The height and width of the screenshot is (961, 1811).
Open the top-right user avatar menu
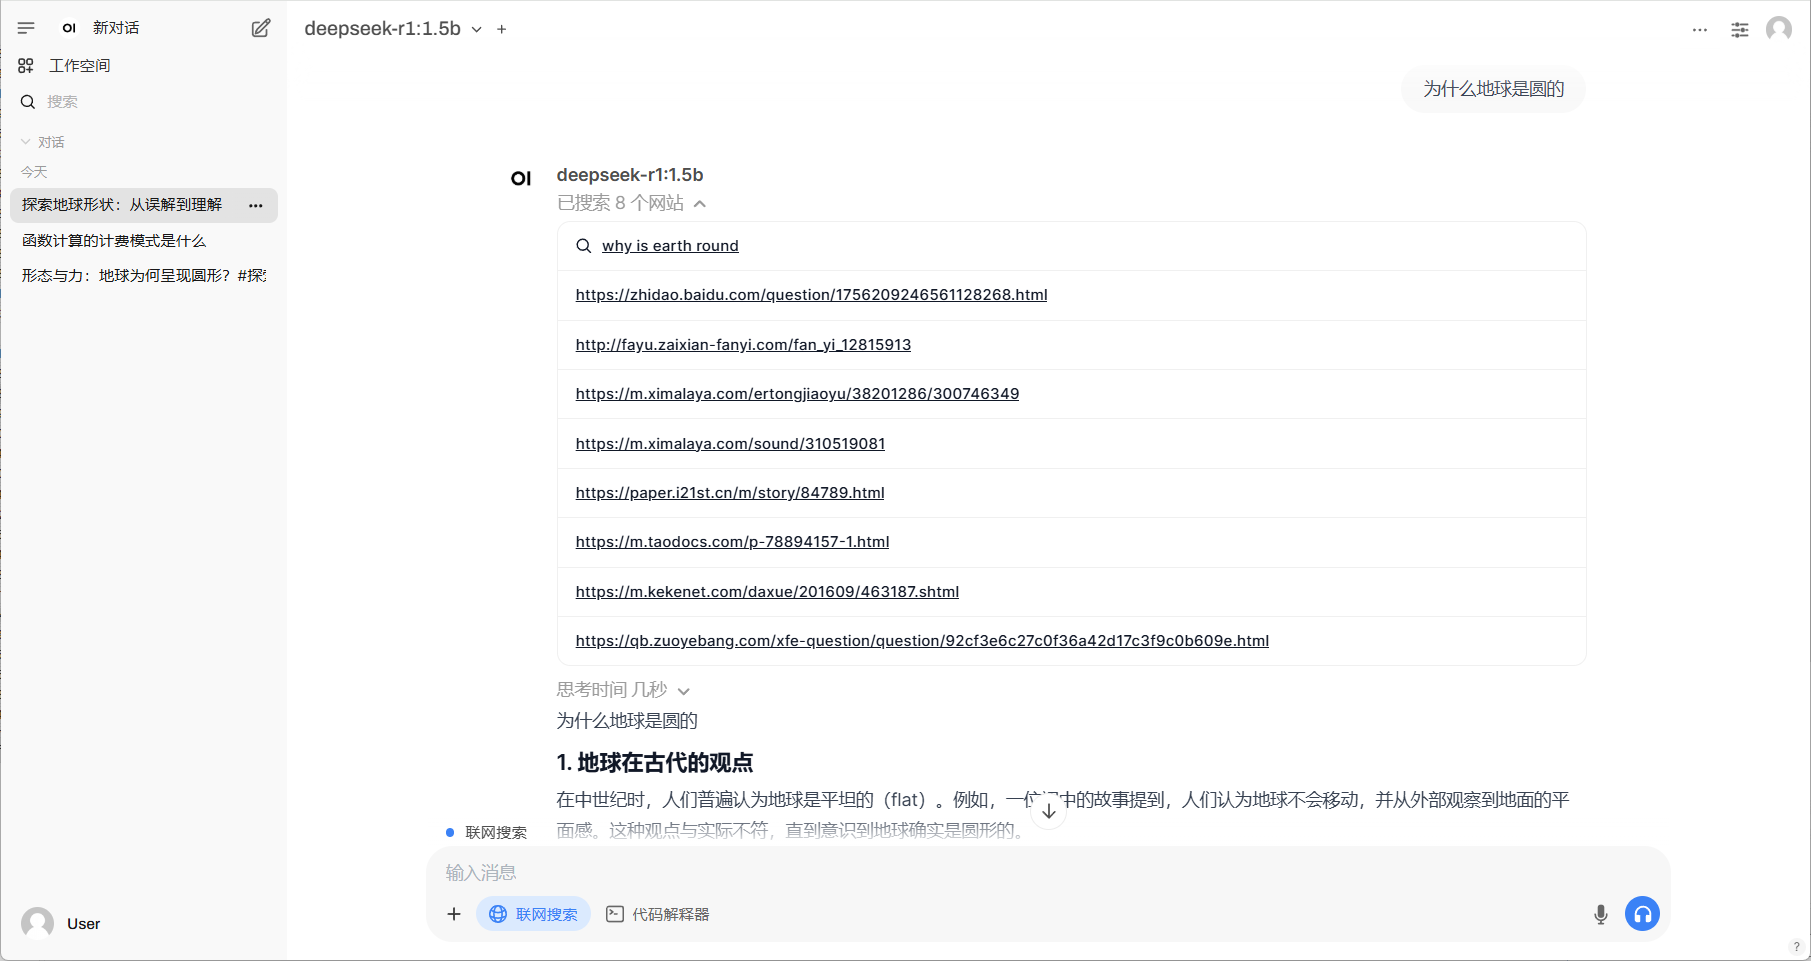[1779, 29]
